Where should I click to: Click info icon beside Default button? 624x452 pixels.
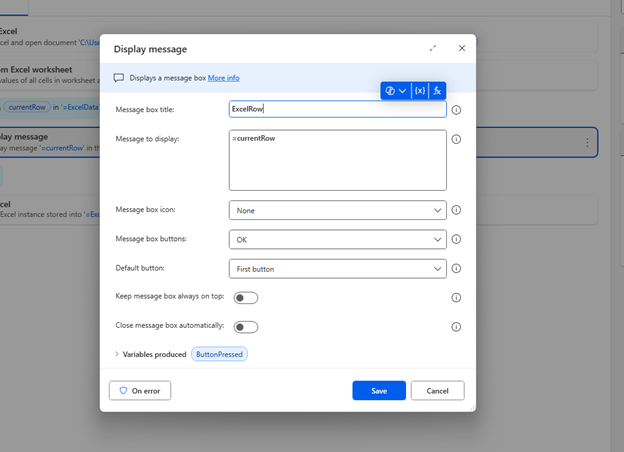(456, 269)
